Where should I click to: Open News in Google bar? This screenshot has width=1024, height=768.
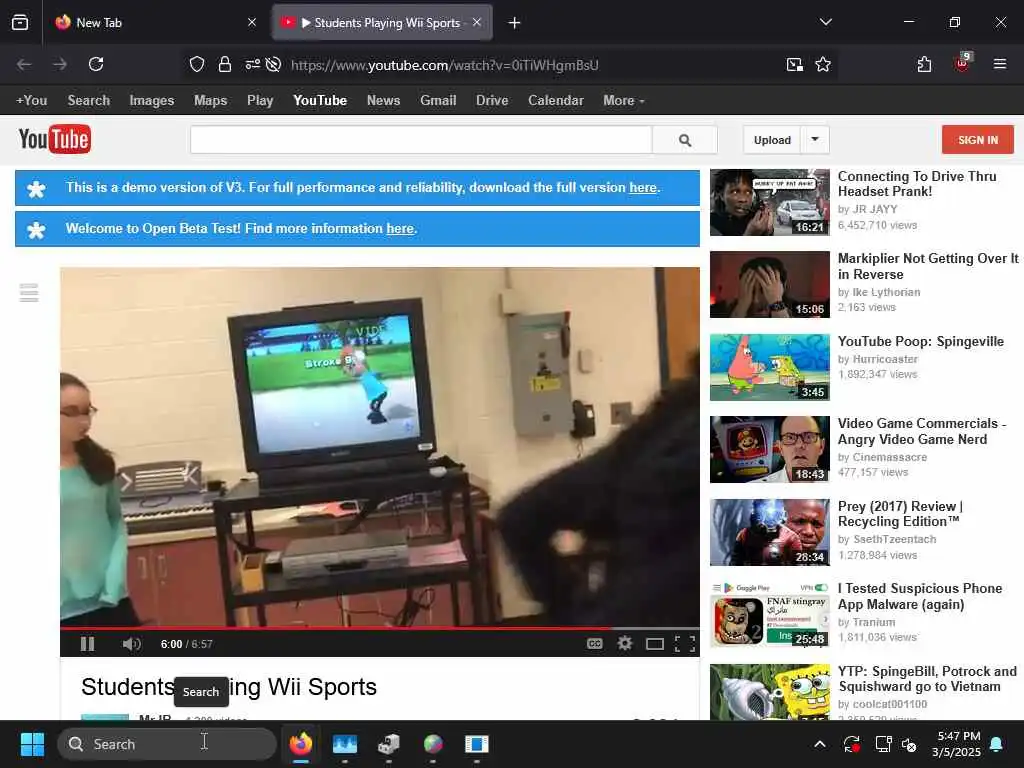pyautogui.click(x=383, y=101)
